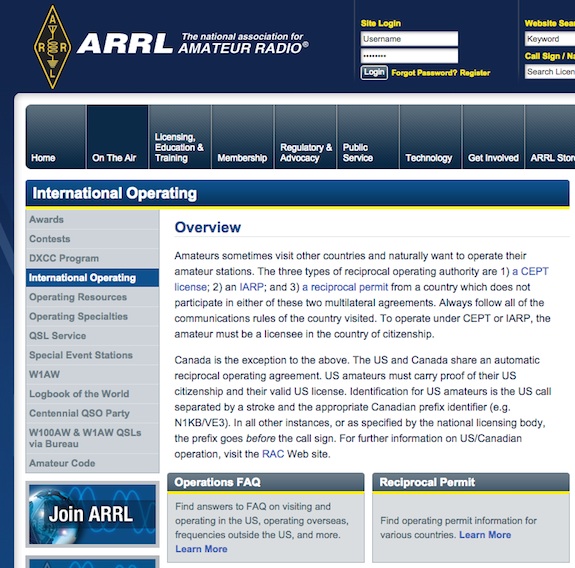
Task: Click the International Operating page title bar
Action: tap(297, 193)
